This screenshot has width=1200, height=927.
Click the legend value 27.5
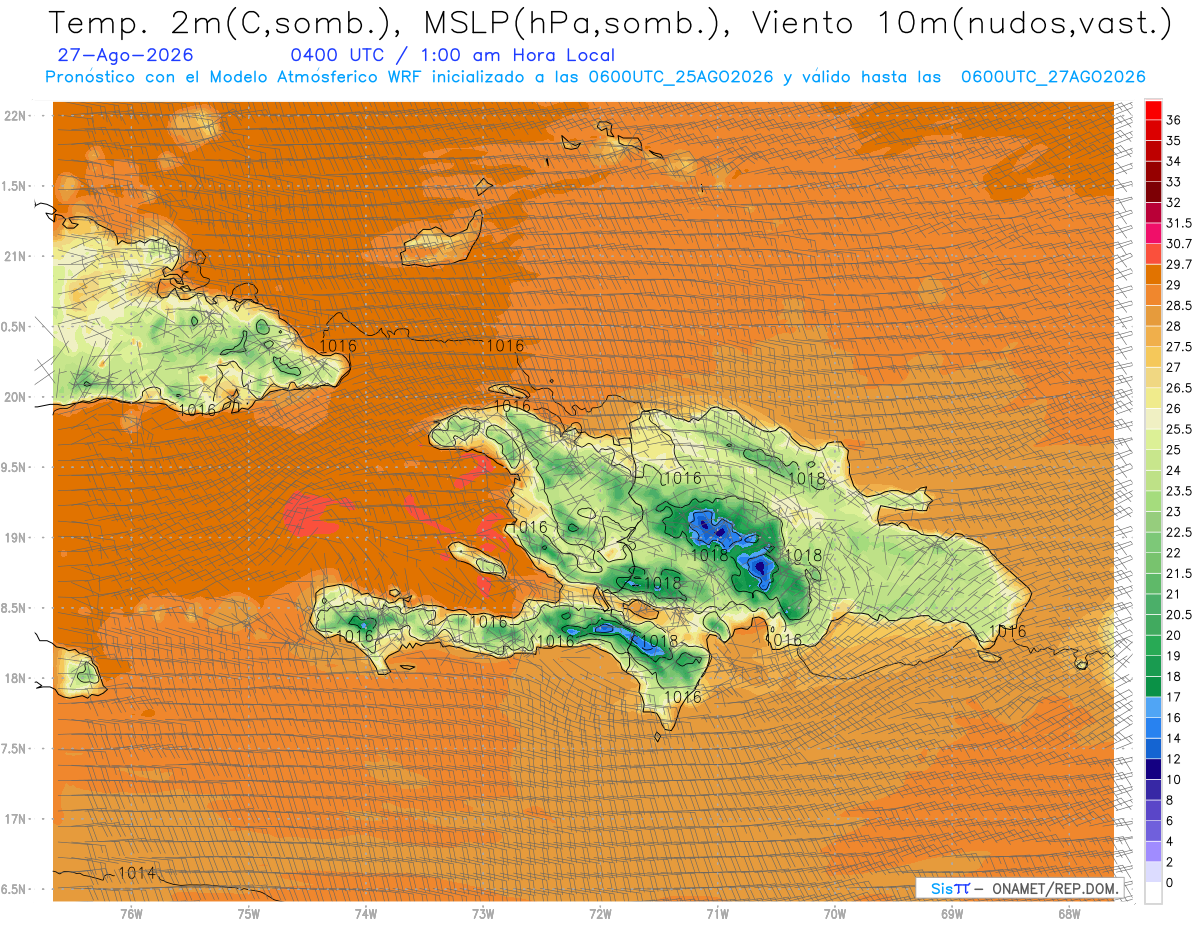[1178, 347]
